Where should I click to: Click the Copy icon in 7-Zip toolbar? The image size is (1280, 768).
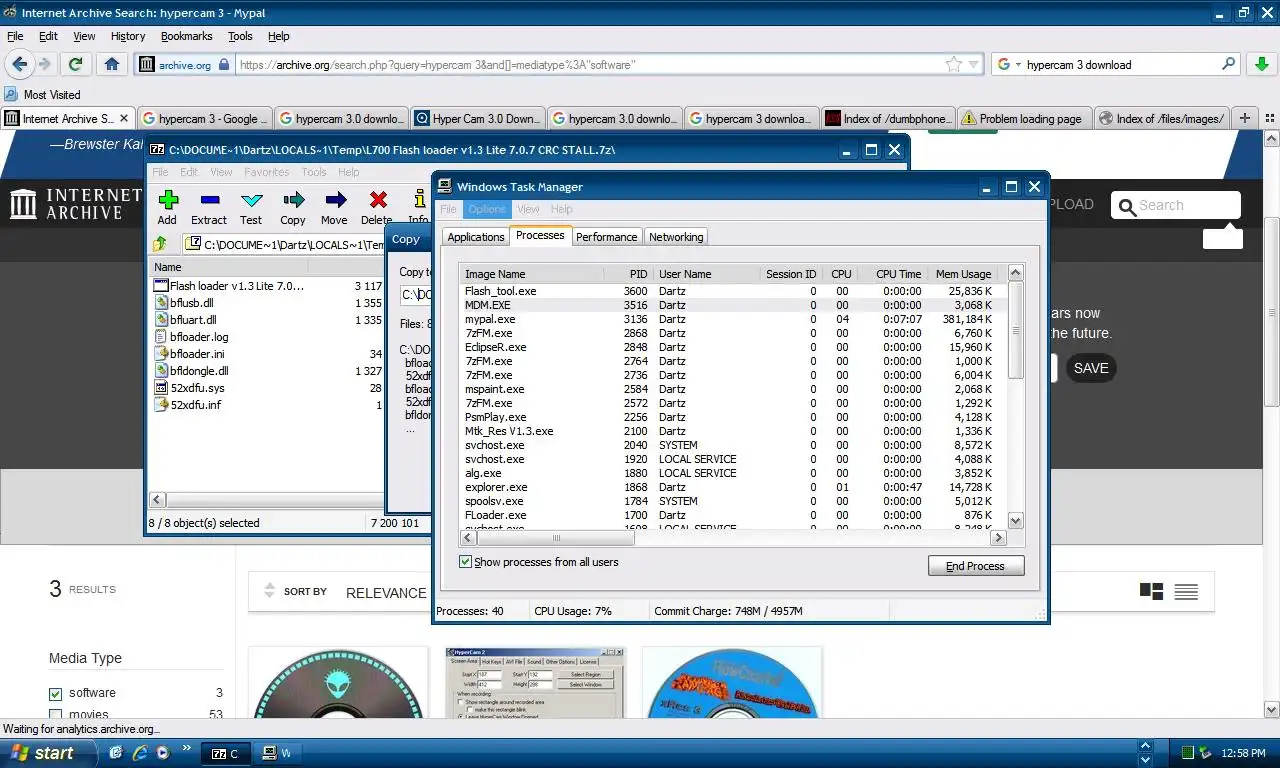[x=293, y=207]
